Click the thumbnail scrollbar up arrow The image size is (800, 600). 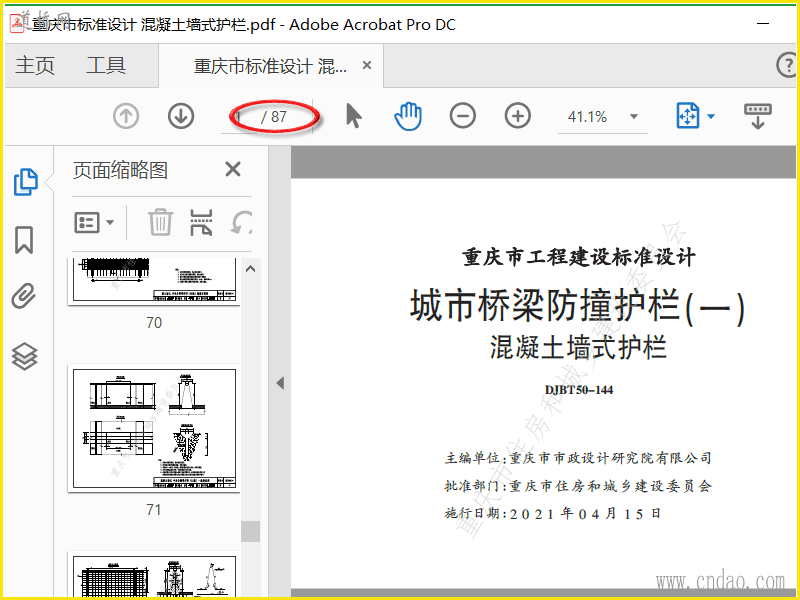pos(251,269)
